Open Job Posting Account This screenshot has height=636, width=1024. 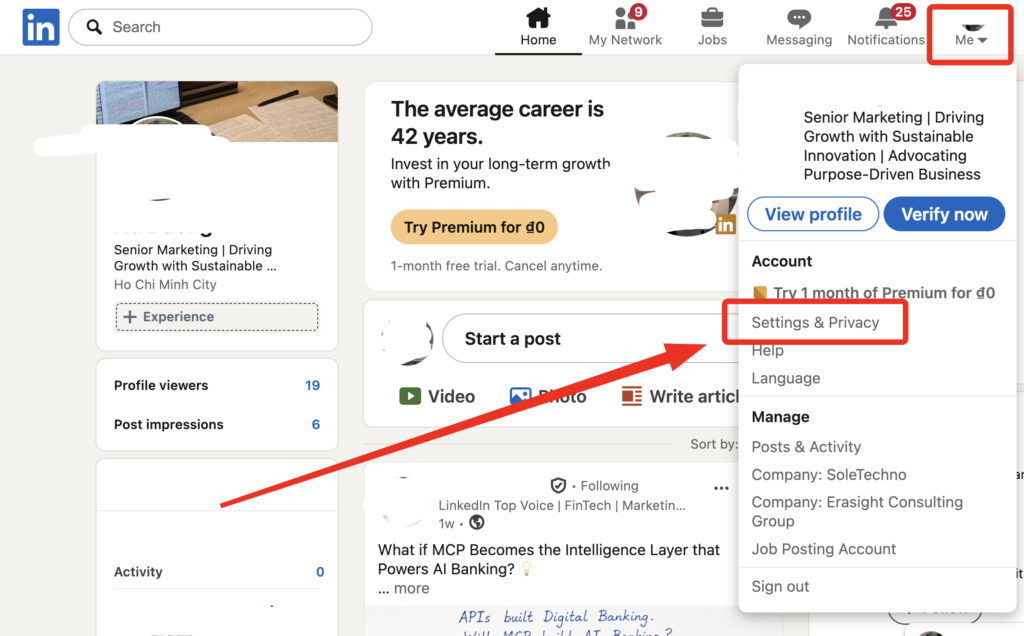click(x=824, y=549)
